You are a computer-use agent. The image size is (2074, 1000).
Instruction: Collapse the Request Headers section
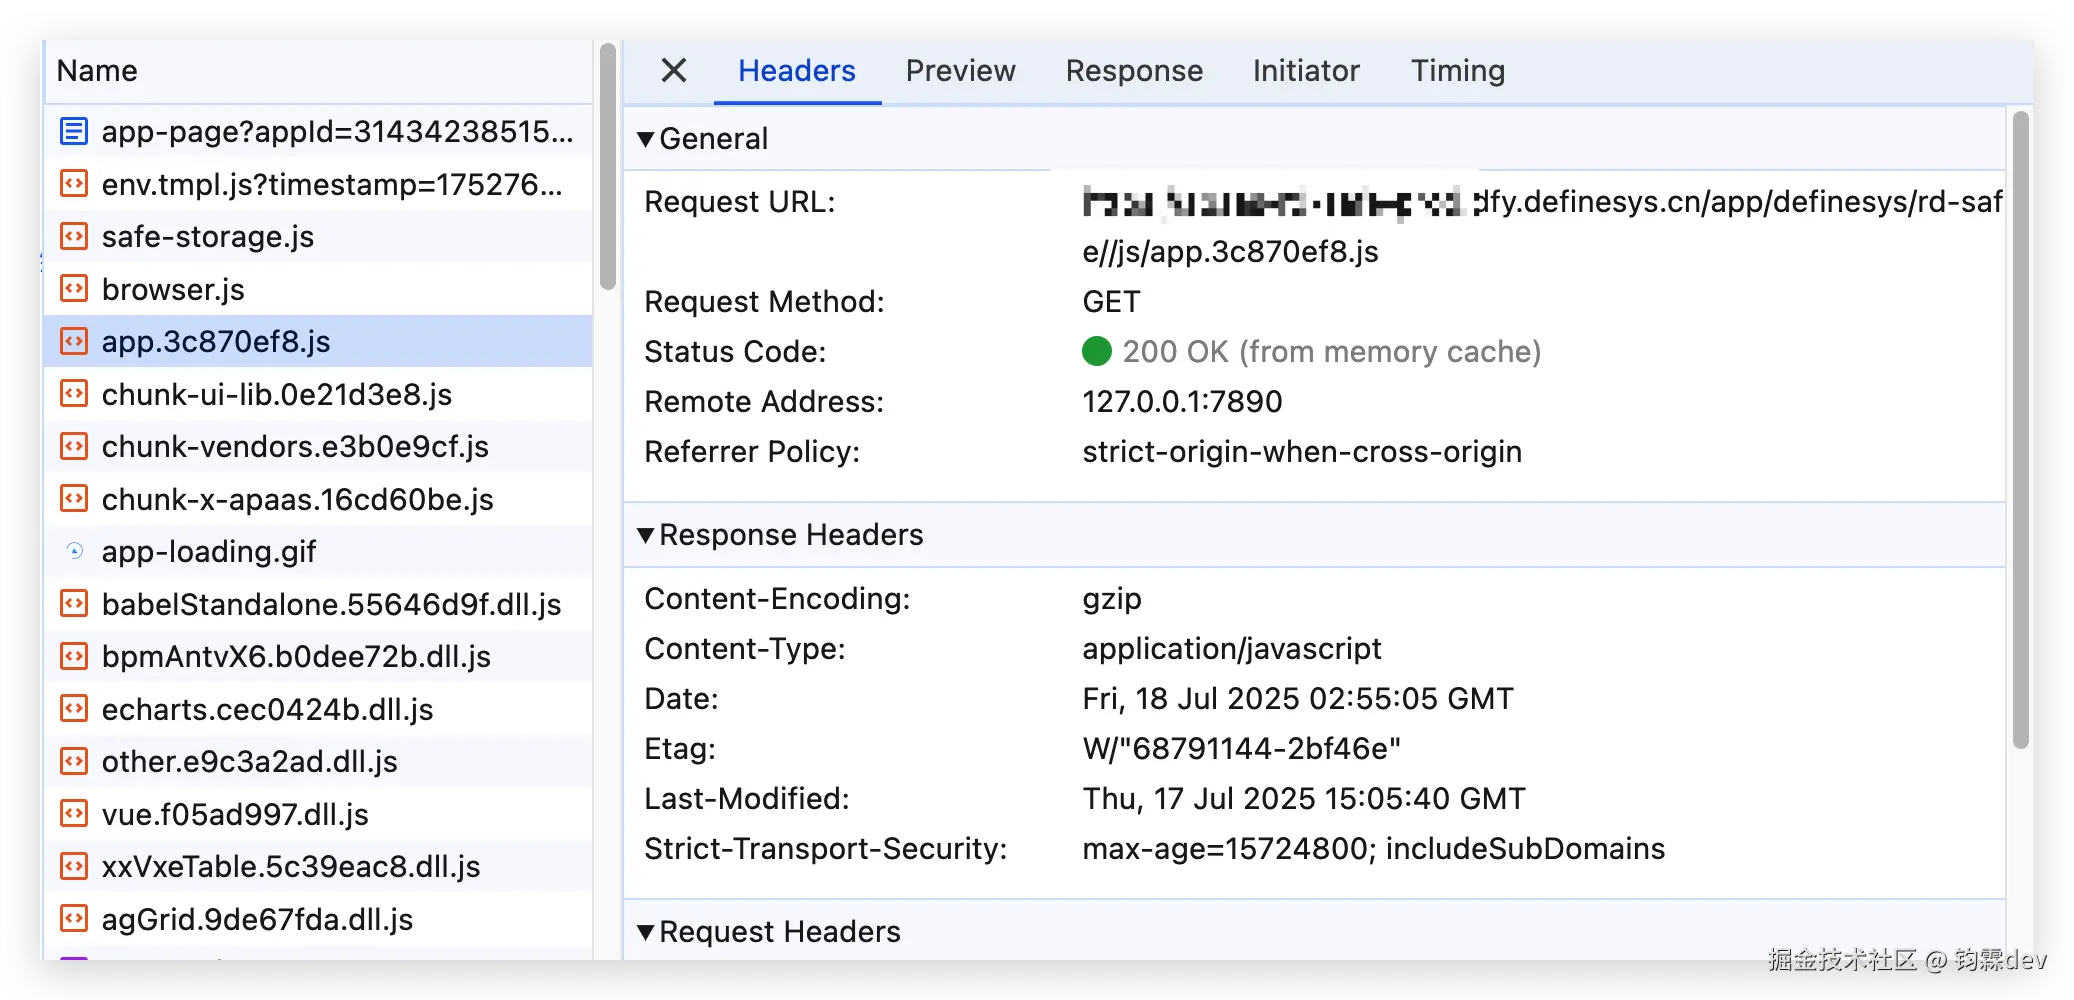tap(646, 932)
